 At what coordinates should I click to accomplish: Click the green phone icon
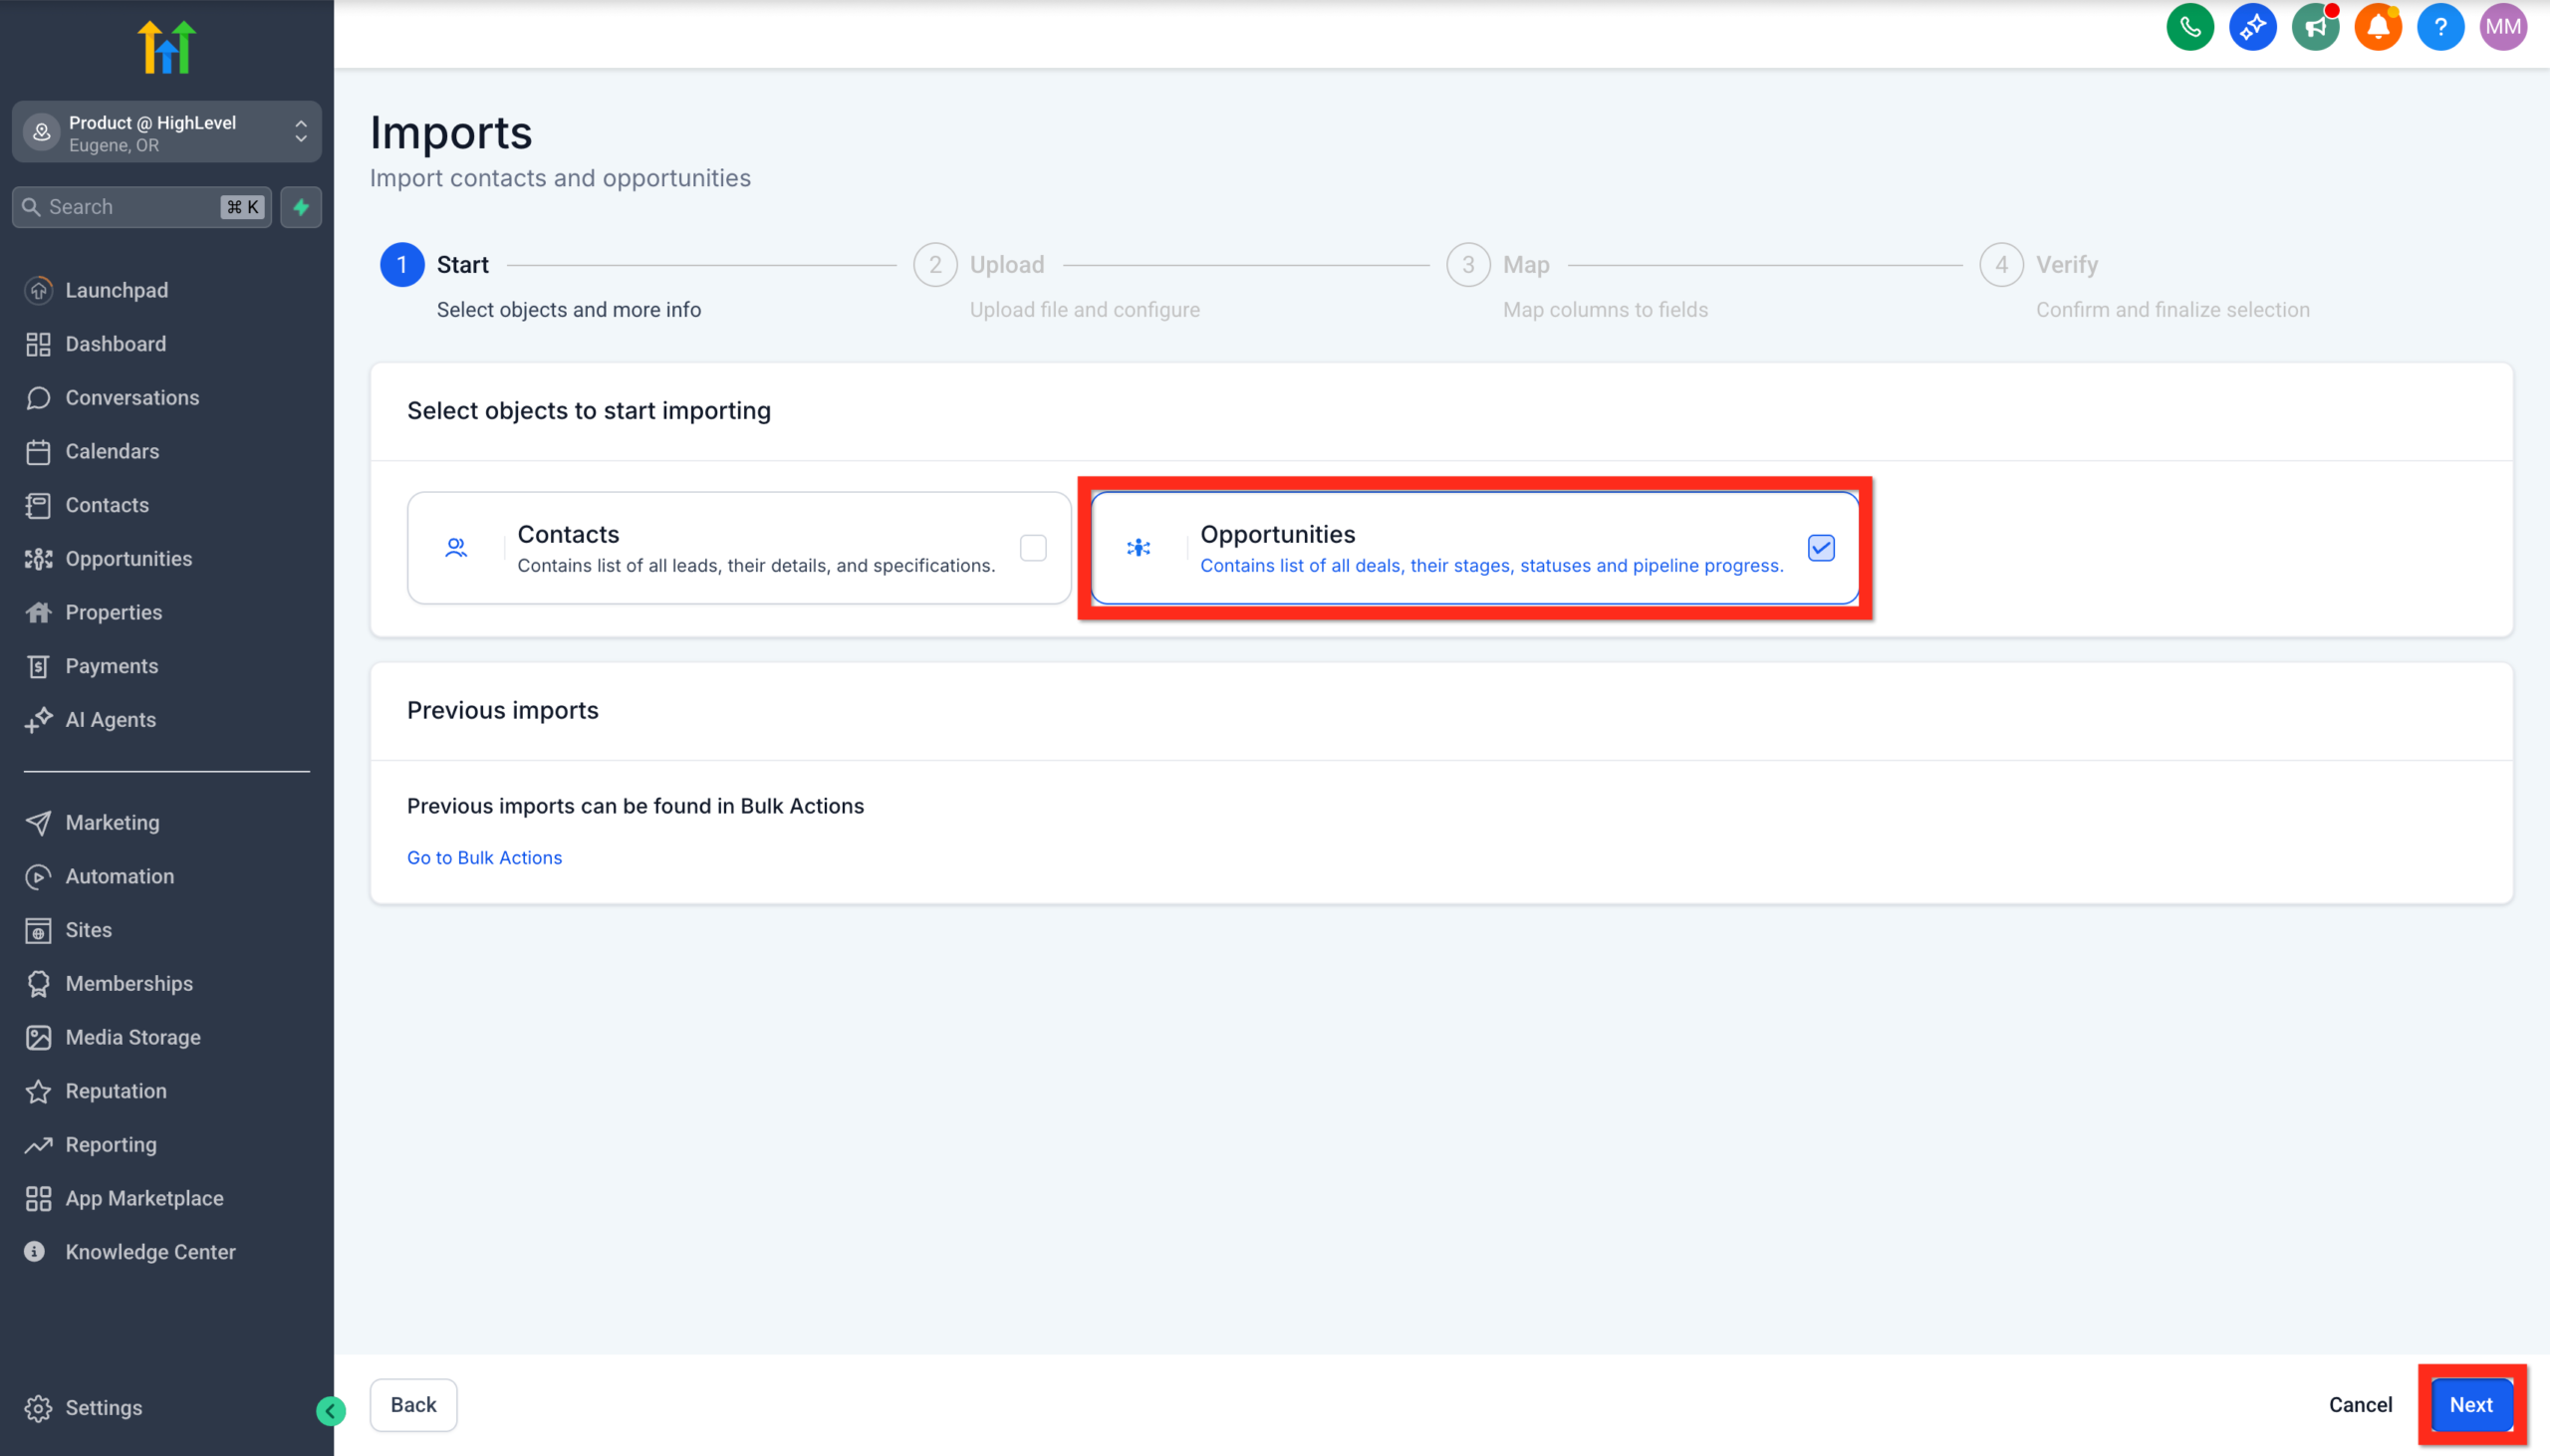(x=2190, y=27)
